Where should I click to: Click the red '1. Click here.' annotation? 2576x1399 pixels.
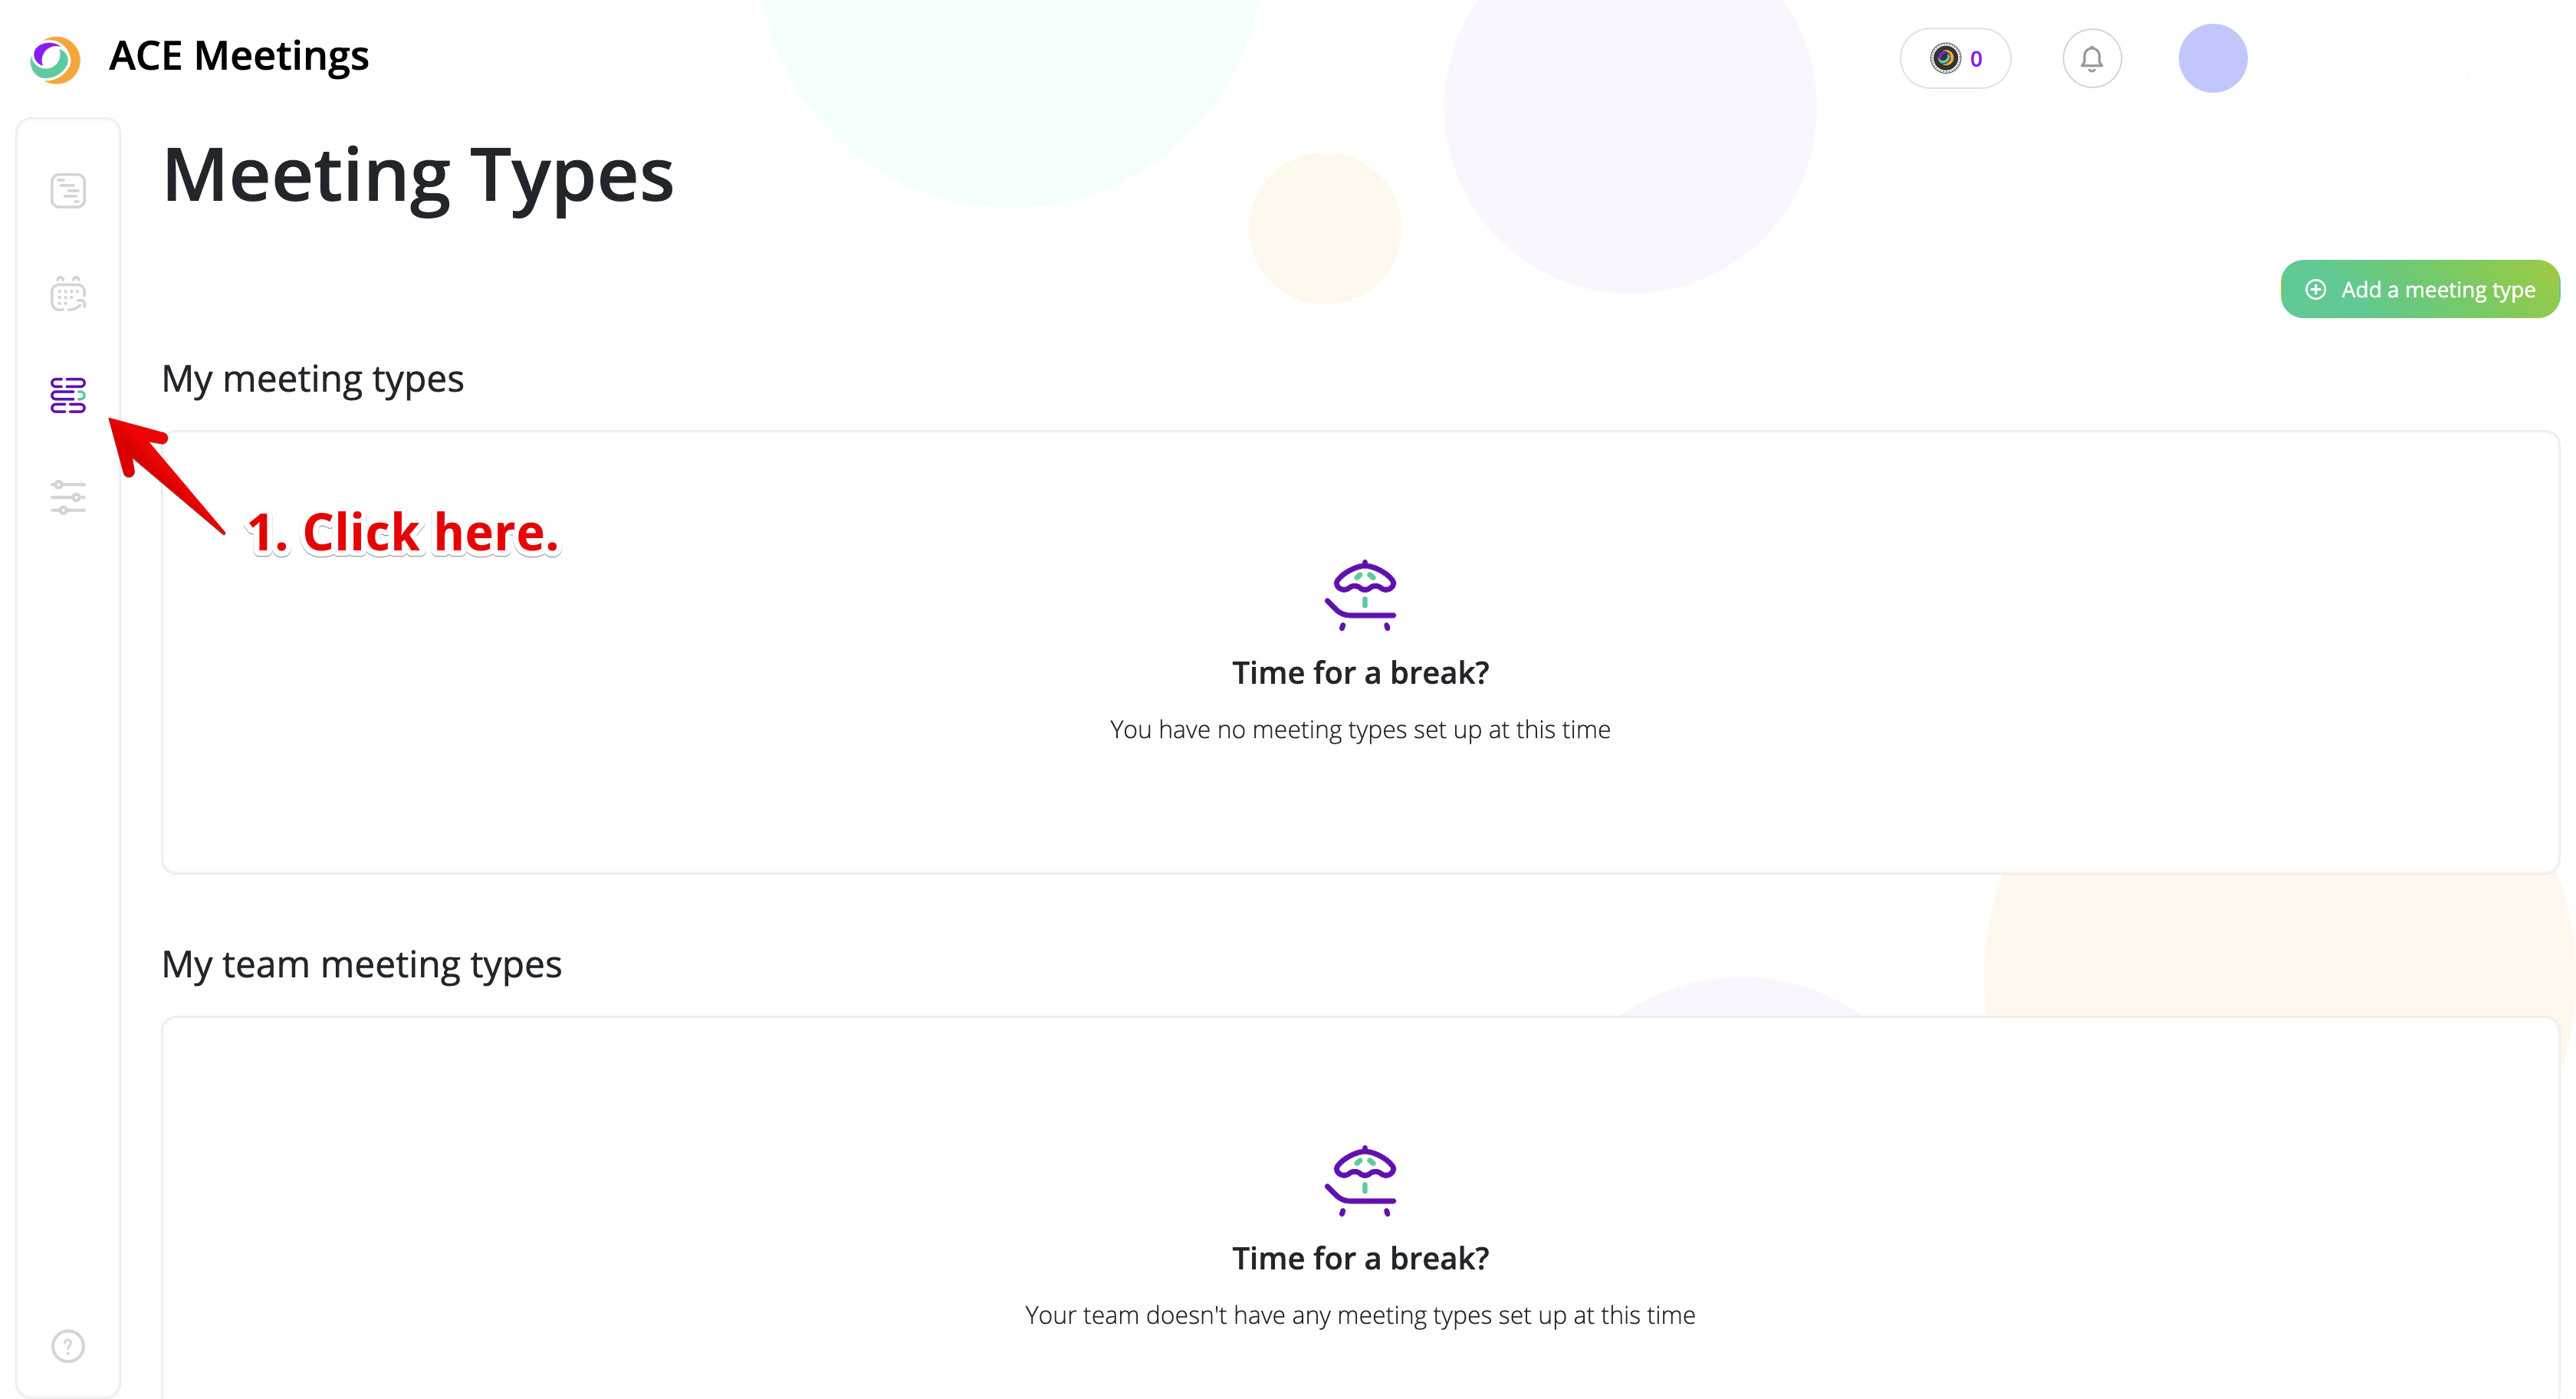[402, 532]
